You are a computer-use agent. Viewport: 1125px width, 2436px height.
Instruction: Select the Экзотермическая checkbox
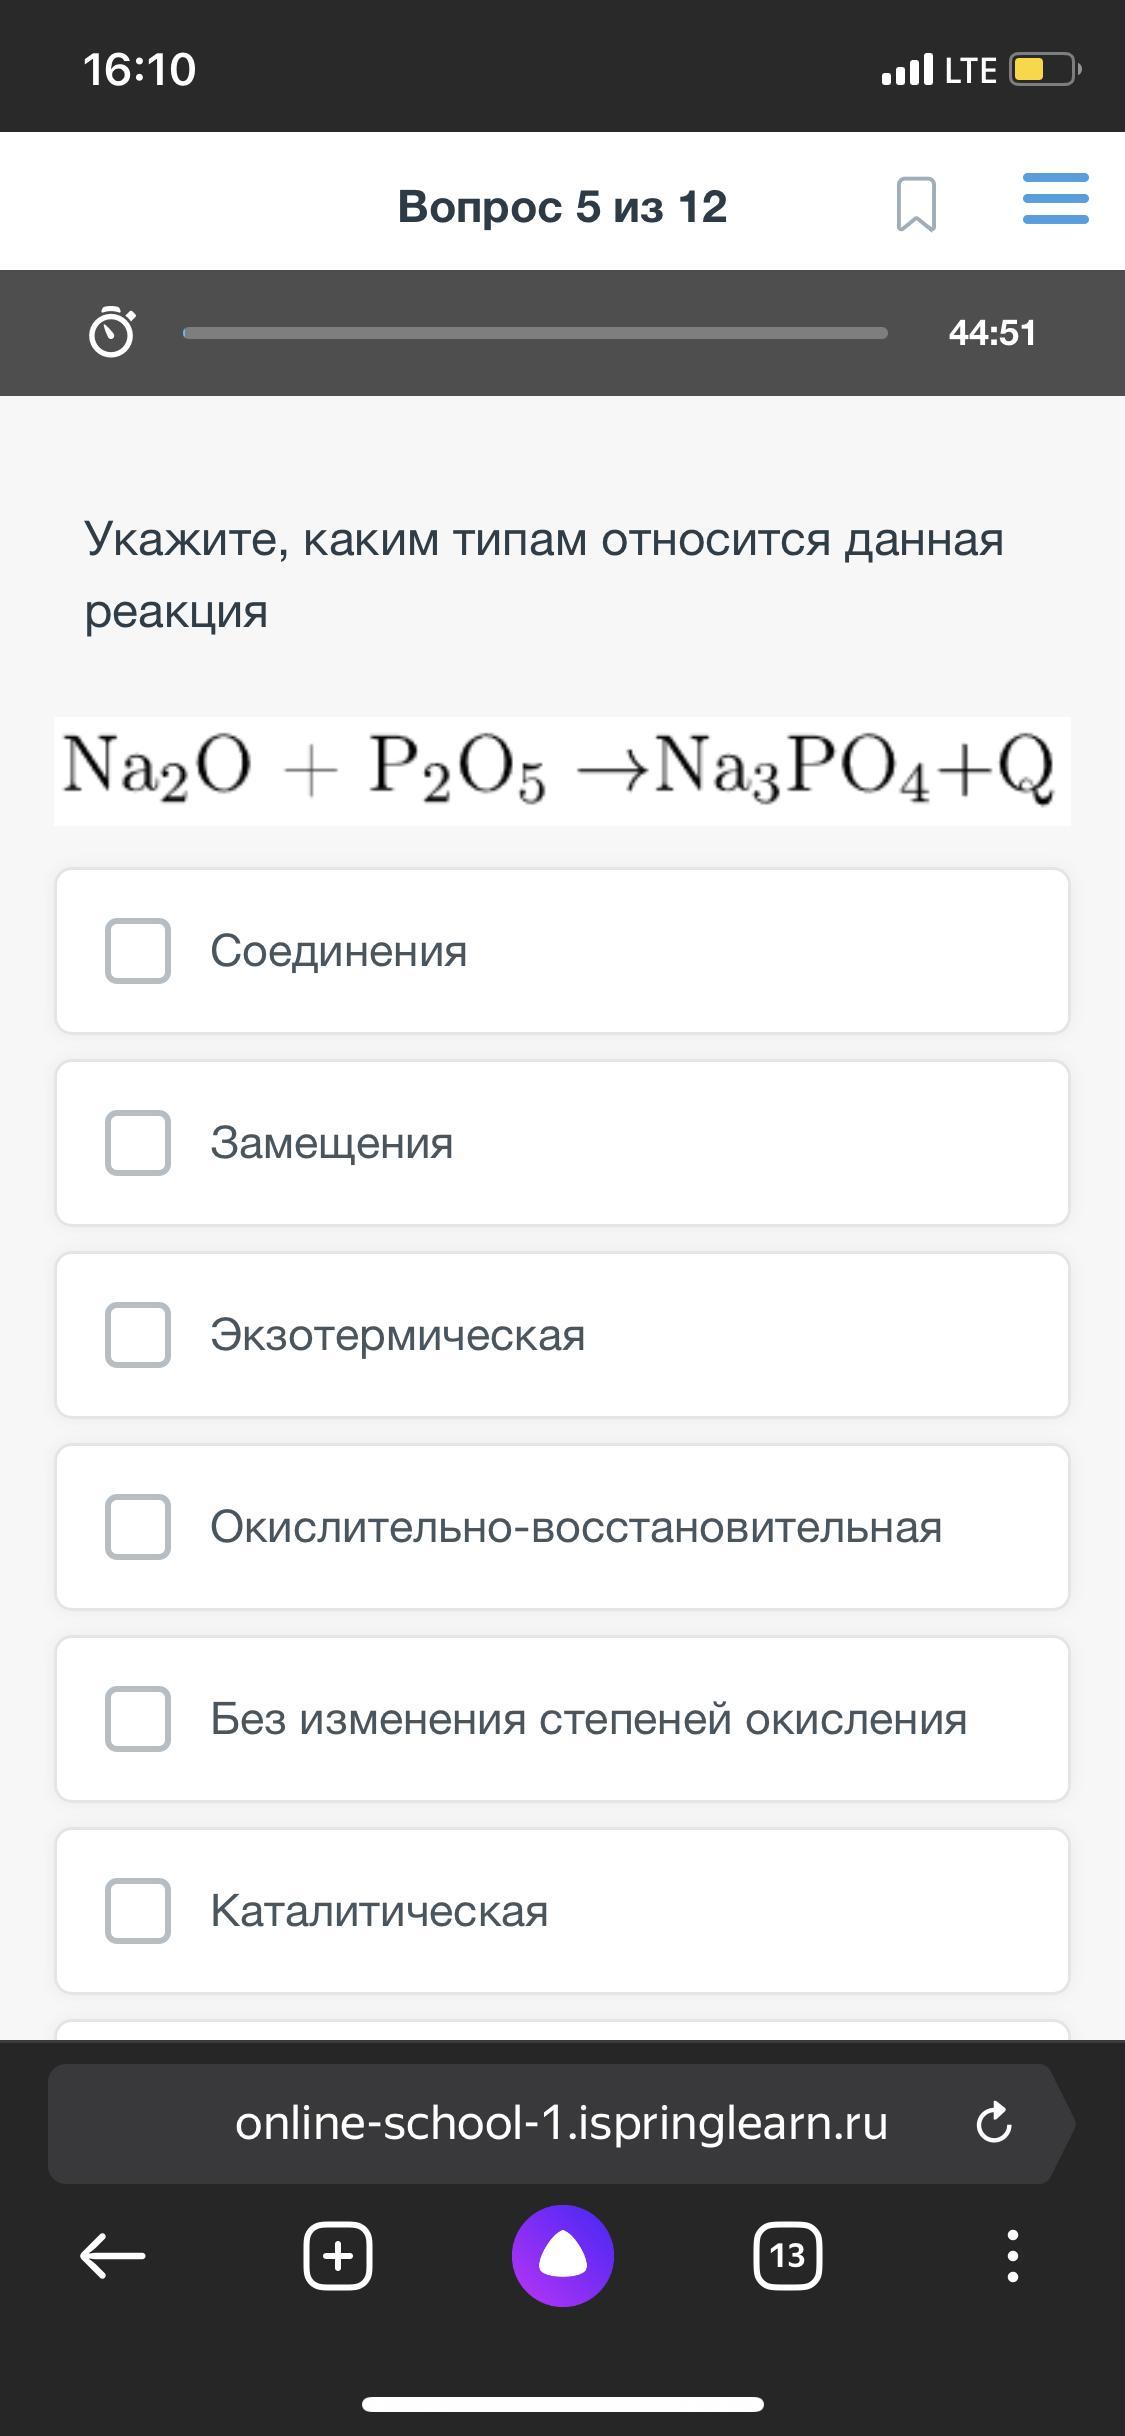pos(138,1335)
